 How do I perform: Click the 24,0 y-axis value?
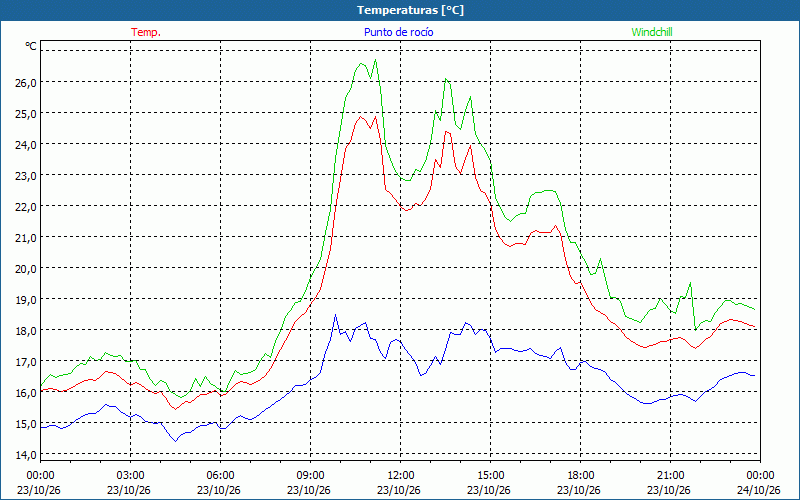(26, 144)
